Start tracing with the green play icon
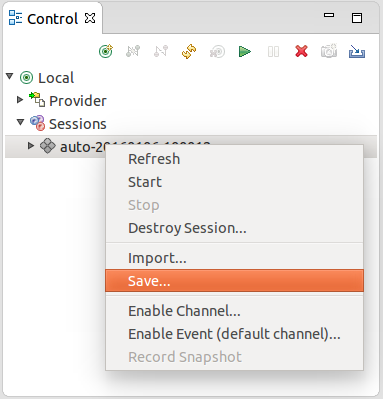This screenshot has height=399, width=383. point(245,52)
